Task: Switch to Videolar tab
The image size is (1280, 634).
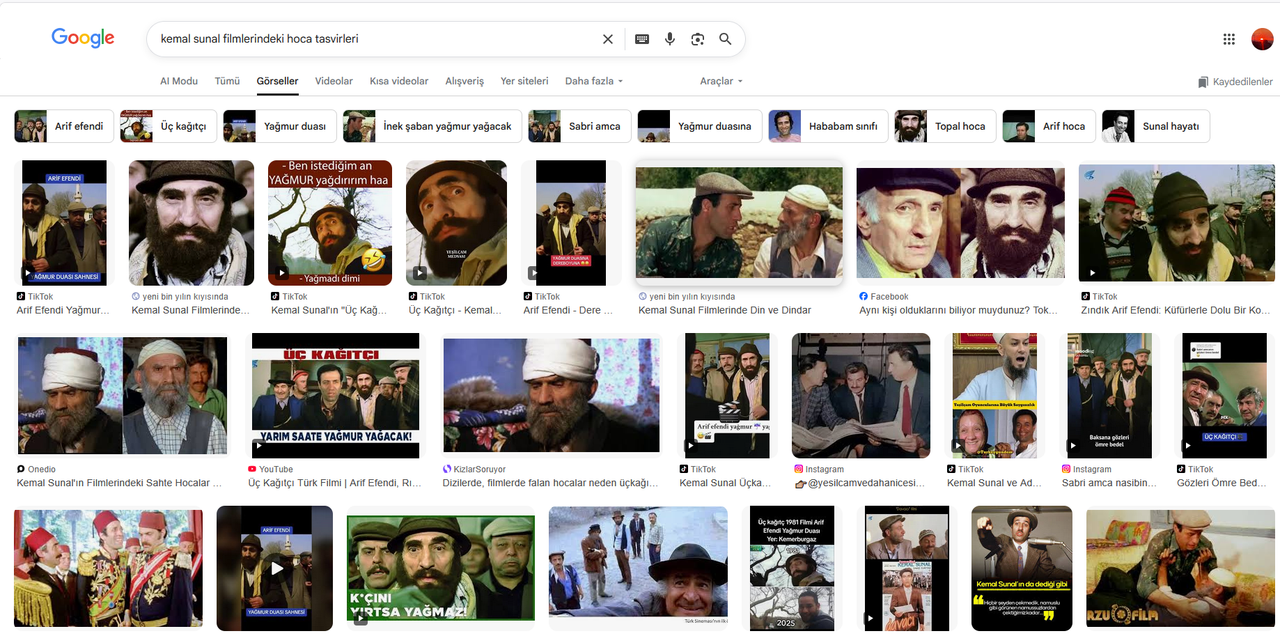Action: [x=334, y=81]
